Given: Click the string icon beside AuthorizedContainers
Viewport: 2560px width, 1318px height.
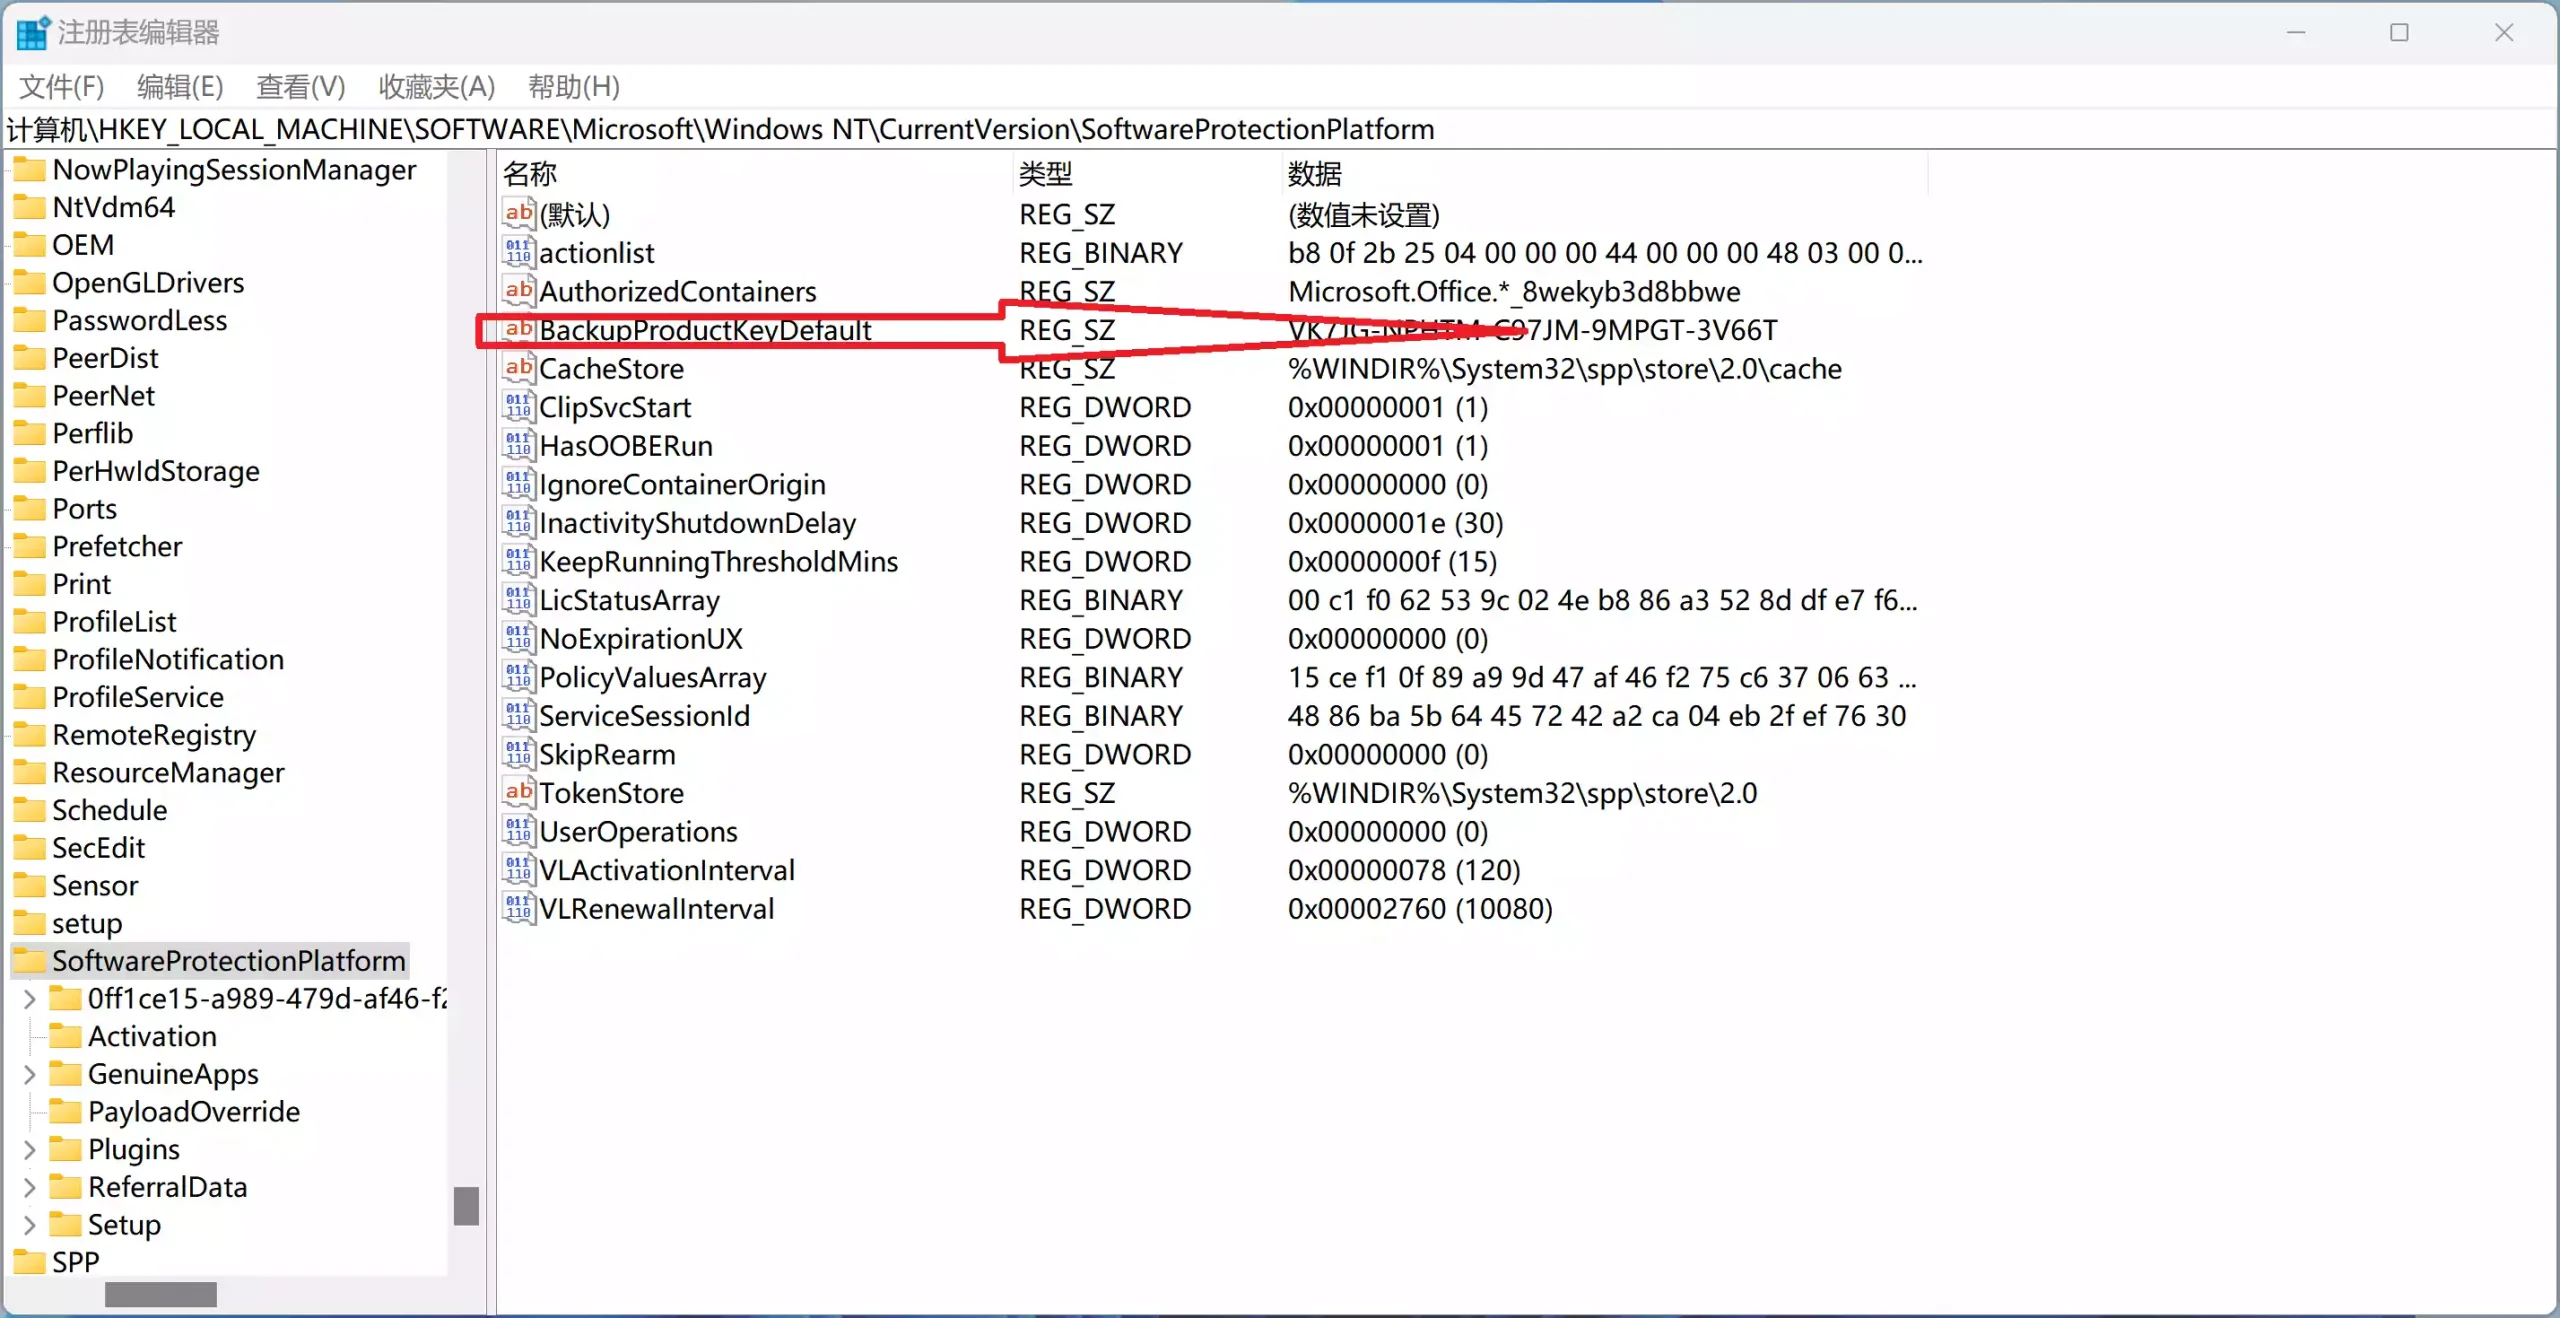Looking at the screenshot, I should (x=518, y=291).
